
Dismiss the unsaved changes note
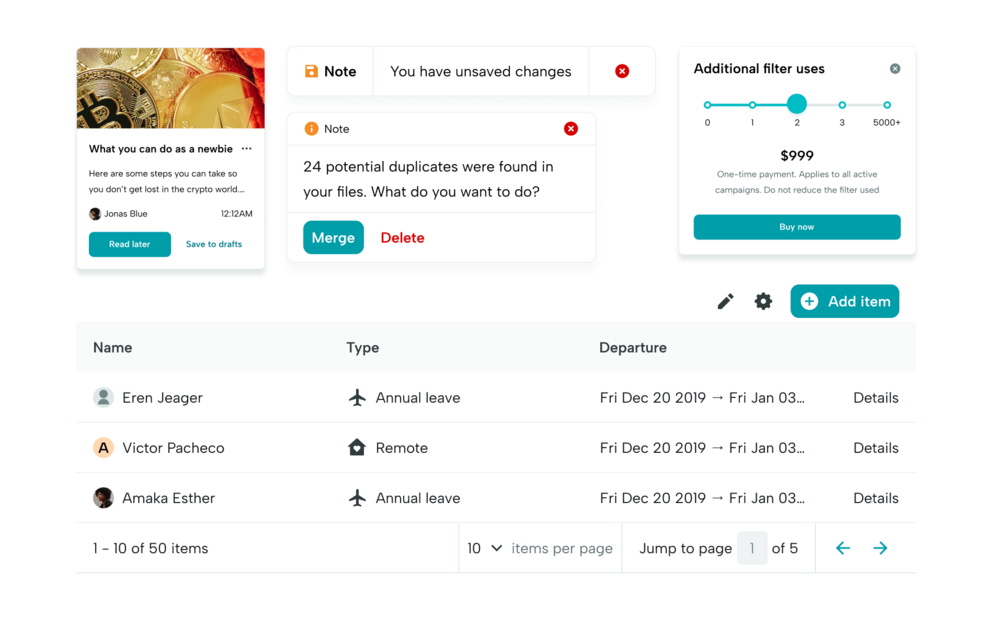coord(622,72)
